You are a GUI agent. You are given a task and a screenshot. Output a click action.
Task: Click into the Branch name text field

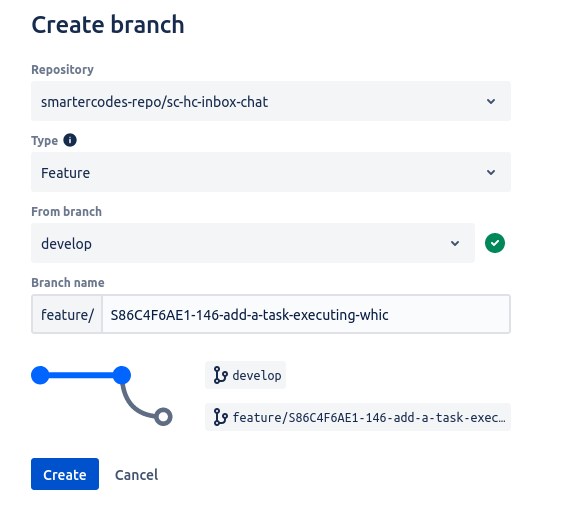coord(306,314)
